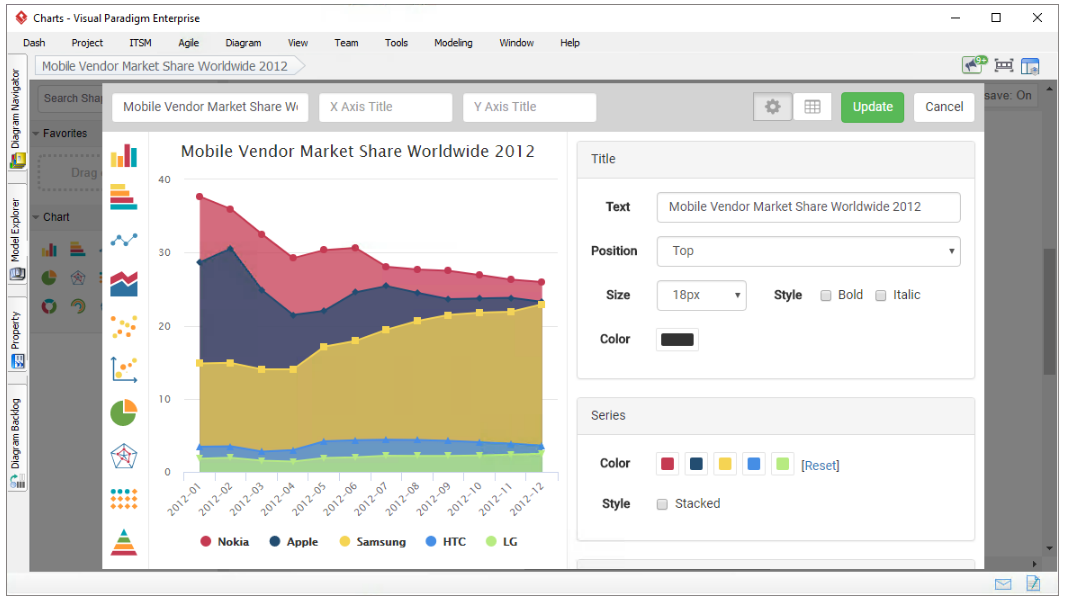Click the light blue series color swatch
Image resolution: width=1066 pixels, height=605 pixels.
(x=753, y=464)
